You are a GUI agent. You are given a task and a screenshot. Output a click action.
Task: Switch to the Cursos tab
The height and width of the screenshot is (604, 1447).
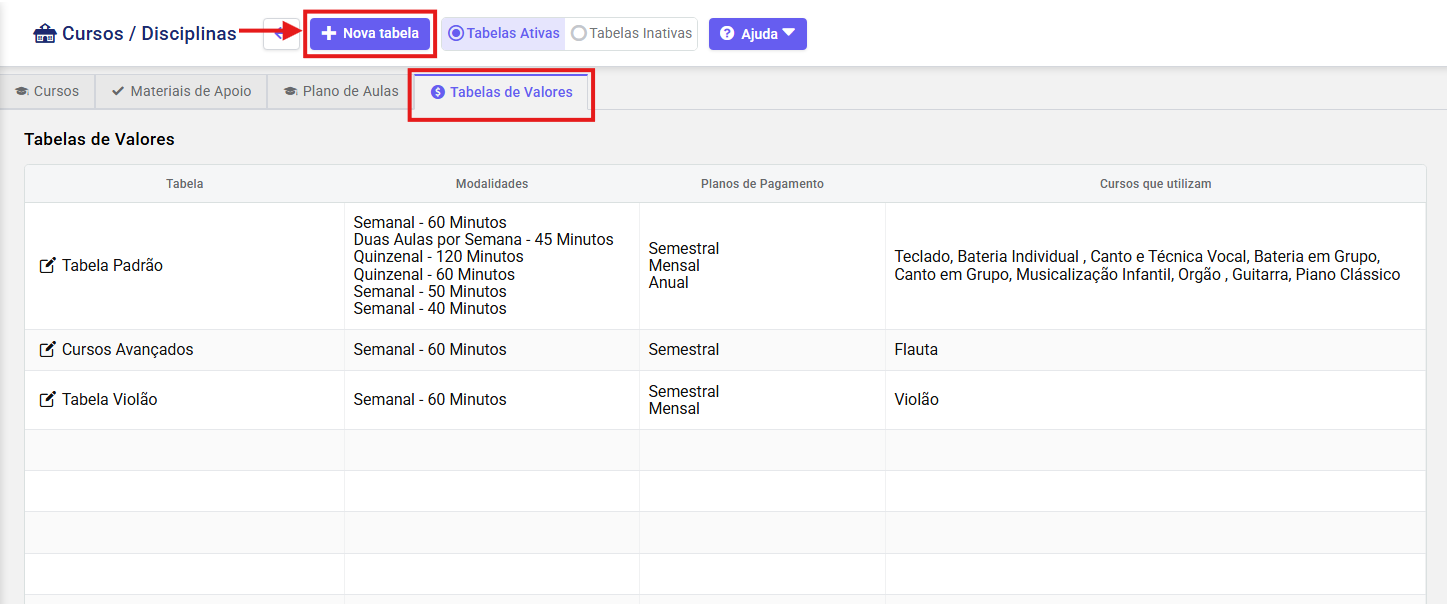(x=47, y=91)
